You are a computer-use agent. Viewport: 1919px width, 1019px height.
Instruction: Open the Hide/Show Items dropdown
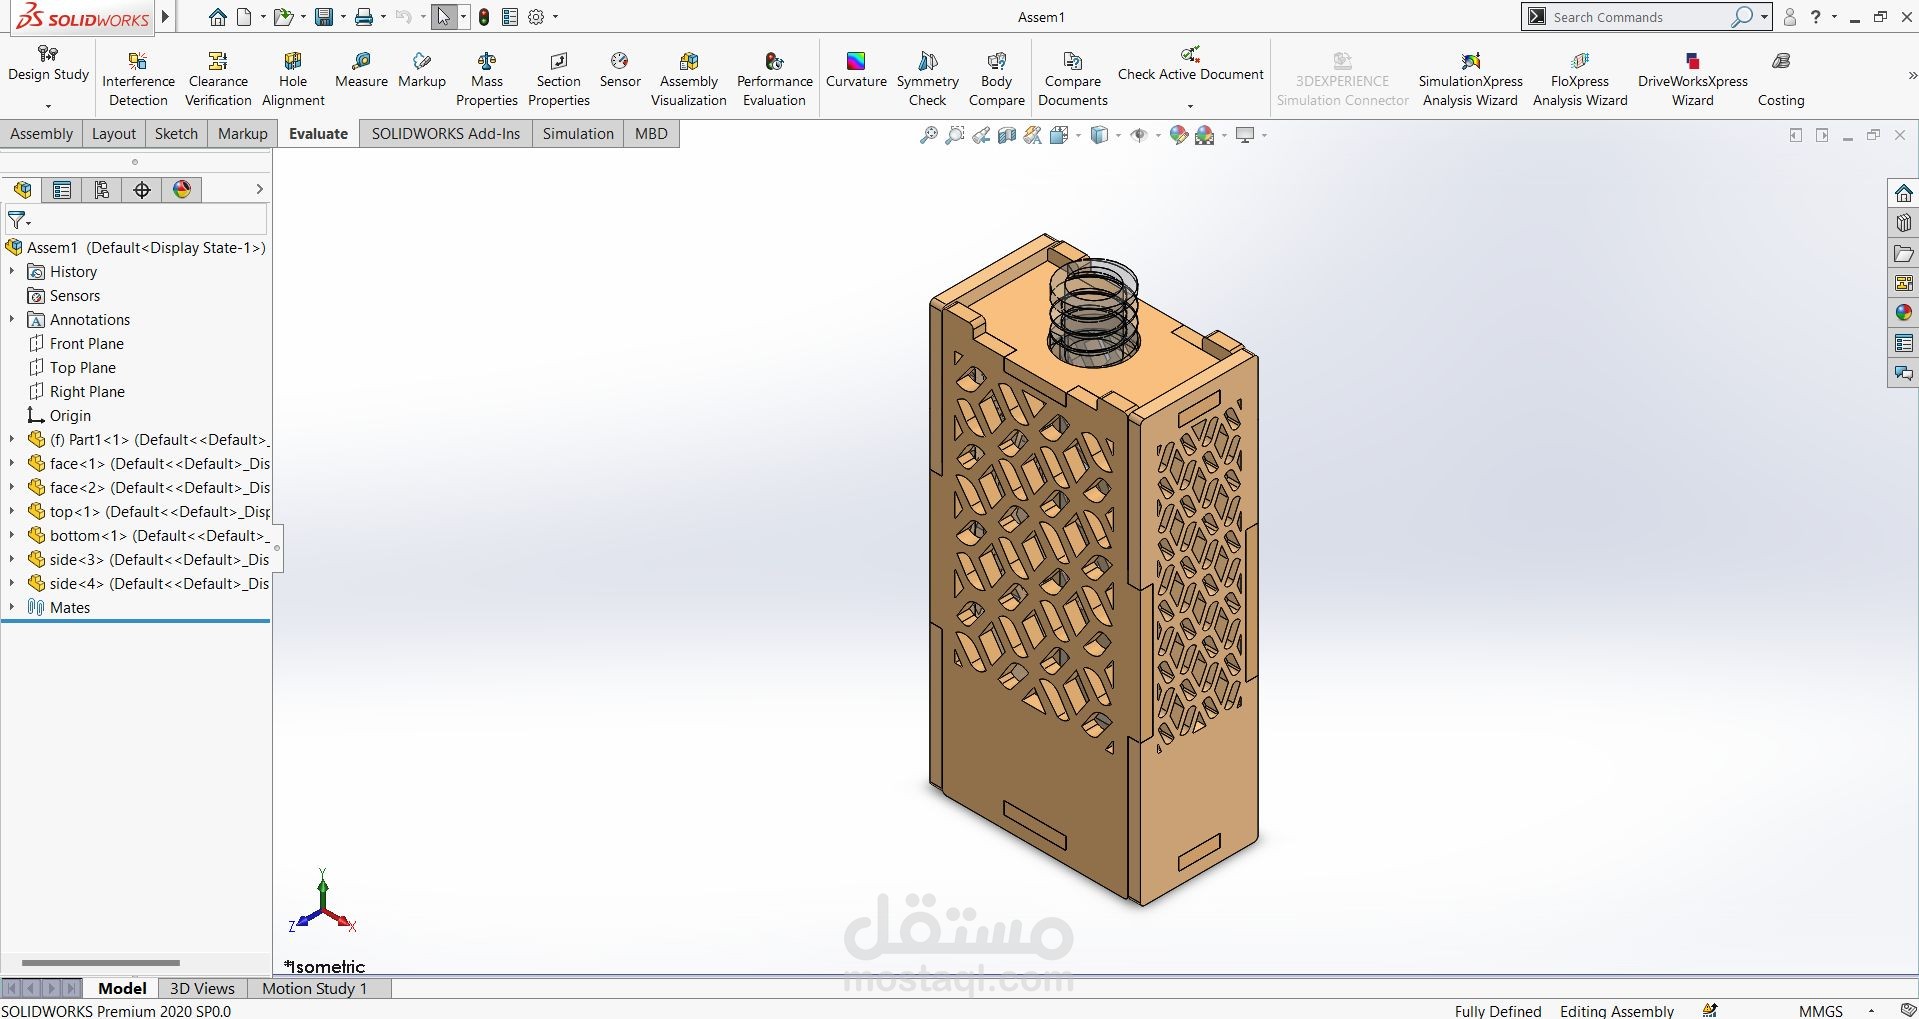pos(1158,135)
